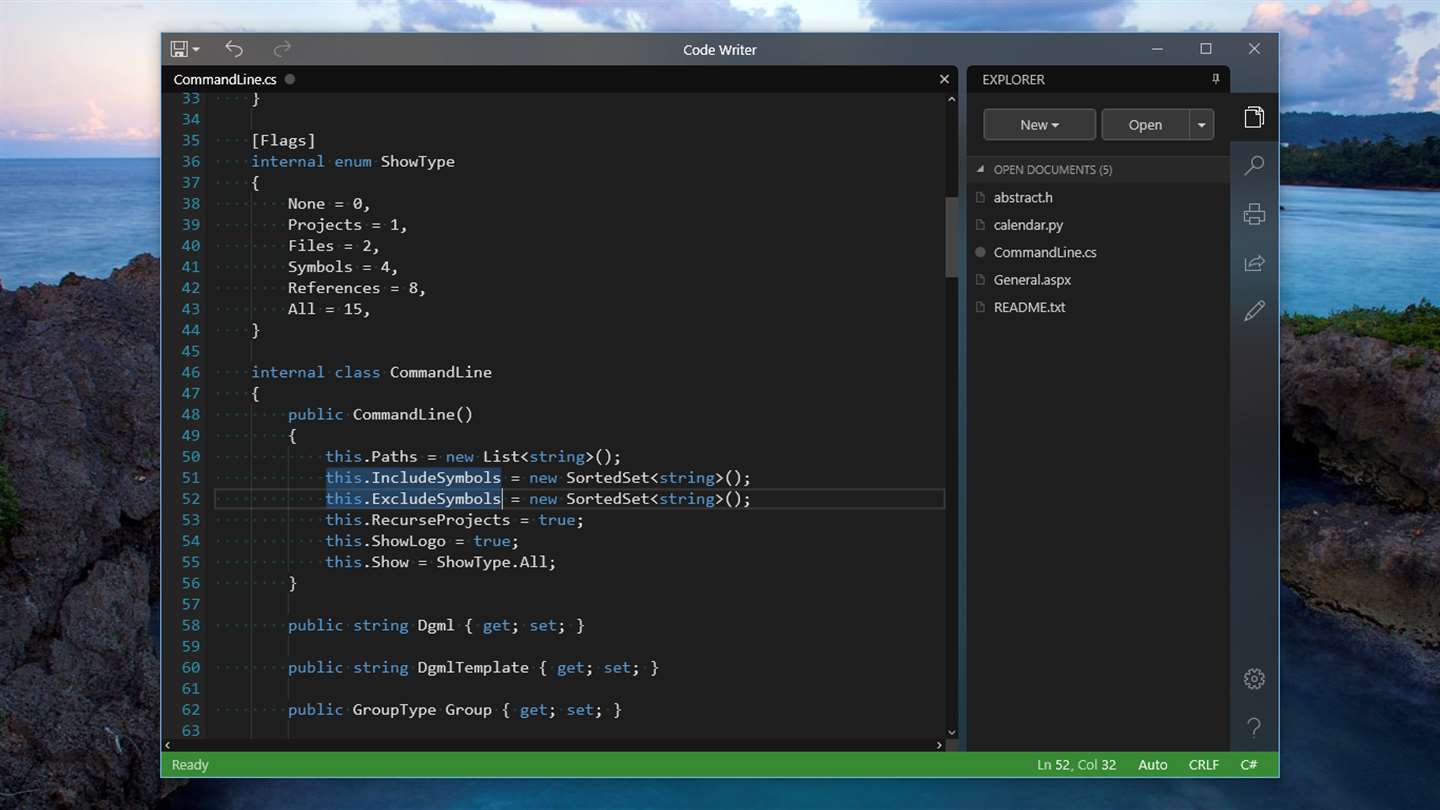Click the 'References = 8,' line
This screenshot has width=1440, height=810.
pyautogui.click(x=357, y=288)
